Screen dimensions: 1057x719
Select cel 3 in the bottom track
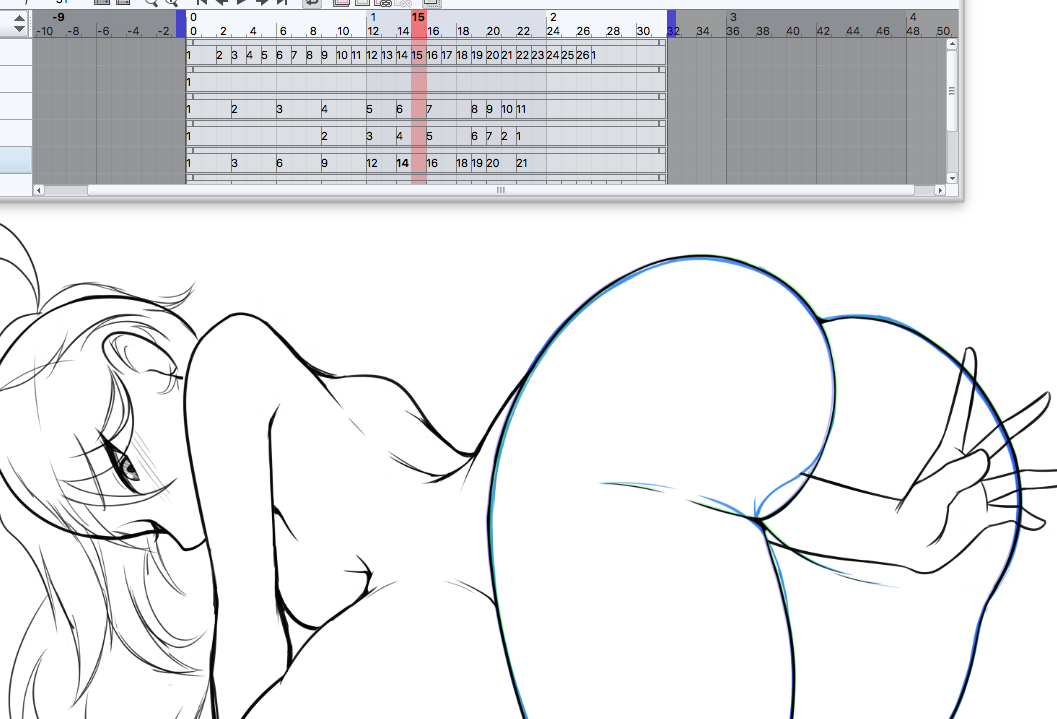[x=235, y=163]
